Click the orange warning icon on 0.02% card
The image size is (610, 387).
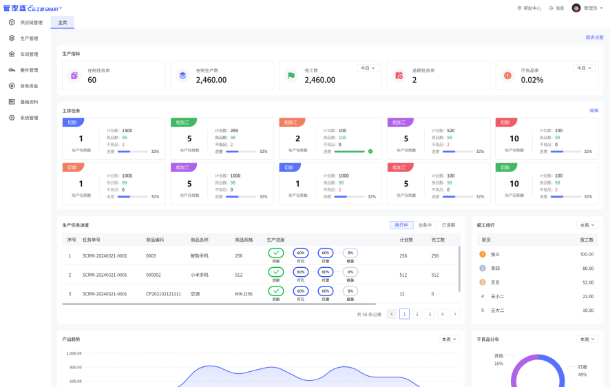(x=508, y=75)
